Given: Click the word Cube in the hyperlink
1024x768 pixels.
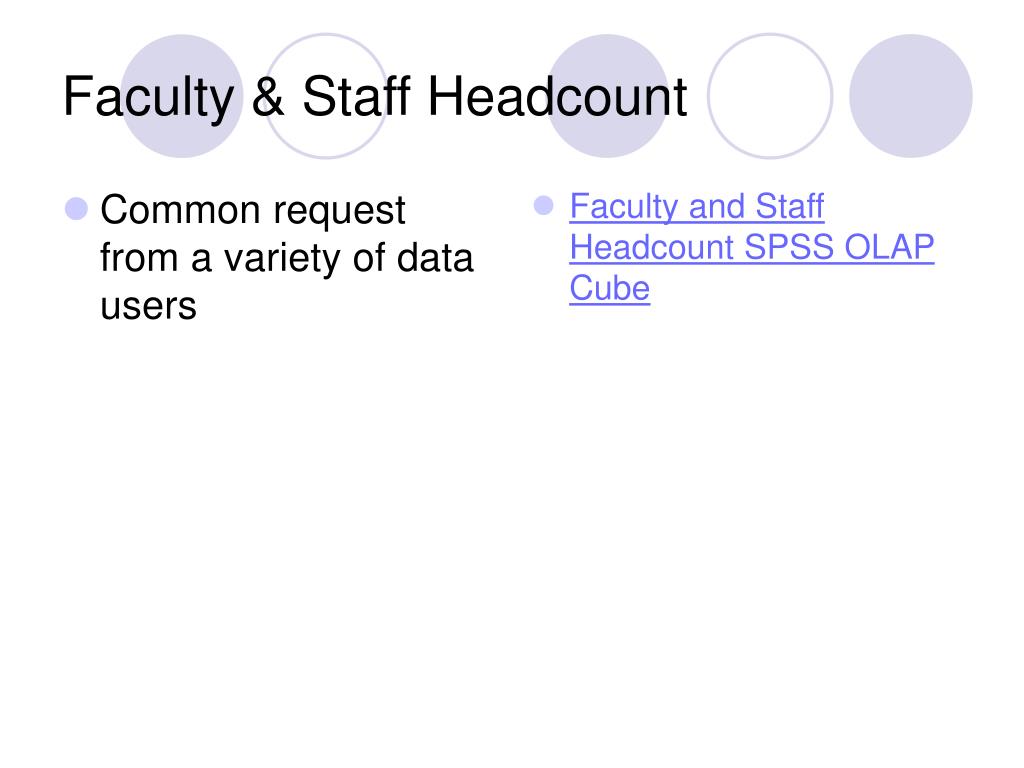Looking at the screenshot, I should [609, 288].
